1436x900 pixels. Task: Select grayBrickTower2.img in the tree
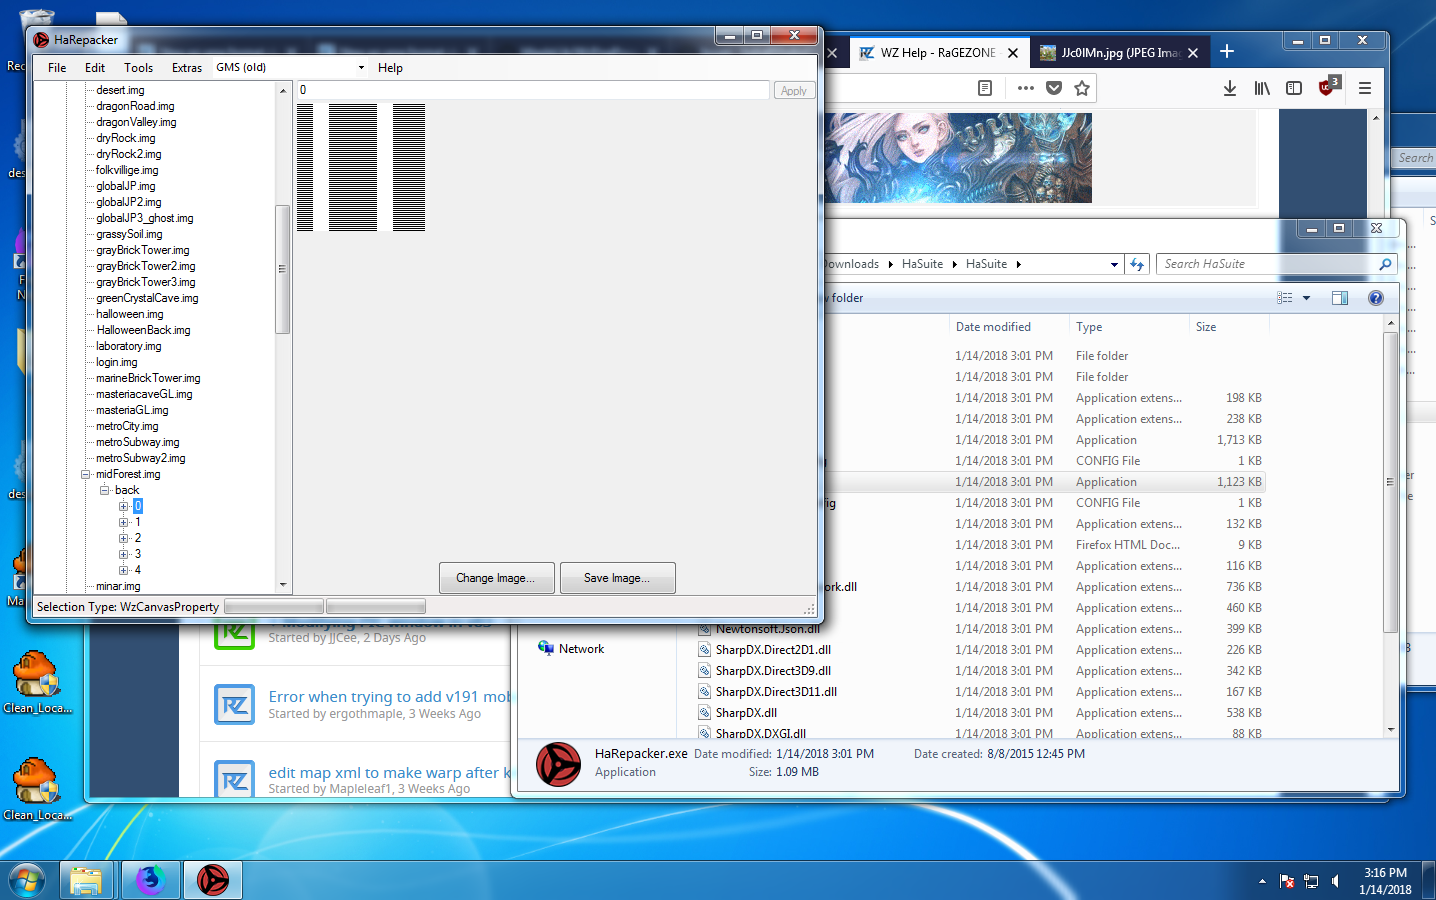tap(145, 266)
